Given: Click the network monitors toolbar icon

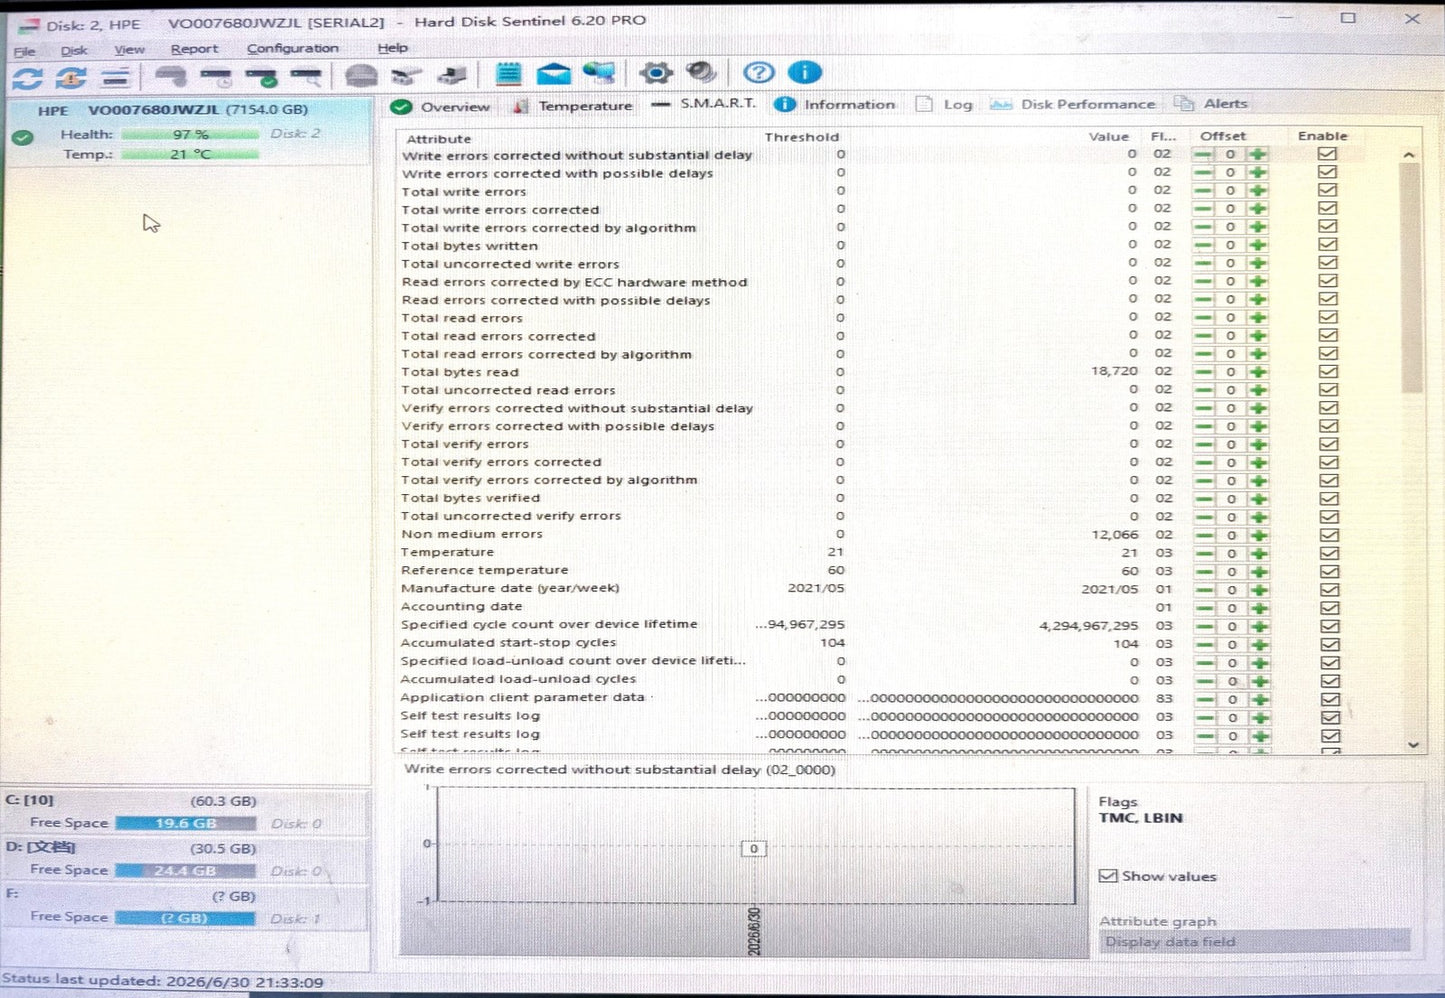Looking at the screenshot, I should coord(599,72).
